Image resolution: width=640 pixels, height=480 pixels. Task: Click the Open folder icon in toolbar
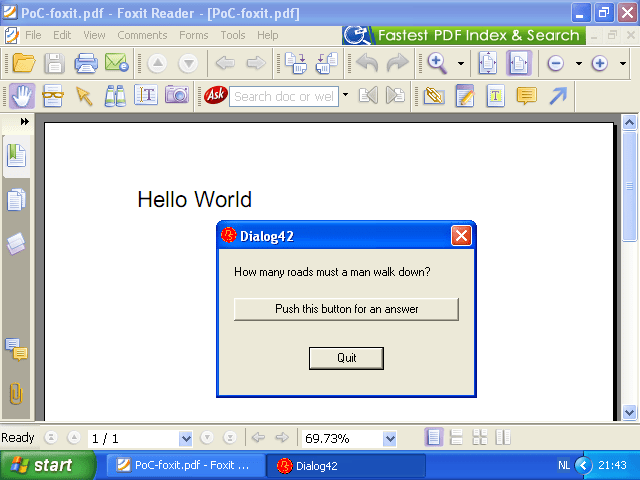[x=22, y=63]
